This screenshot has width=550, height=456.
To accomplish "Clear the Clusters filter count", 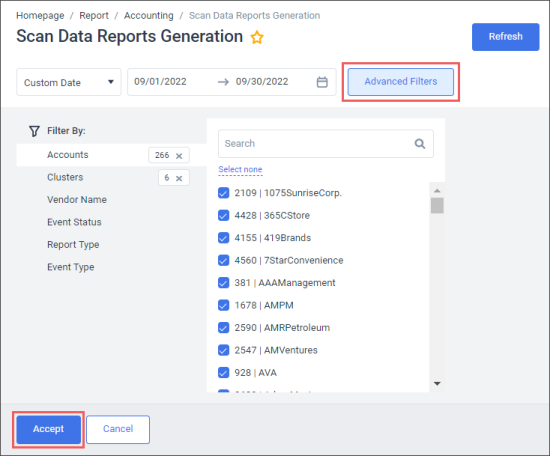I will 179,178.
